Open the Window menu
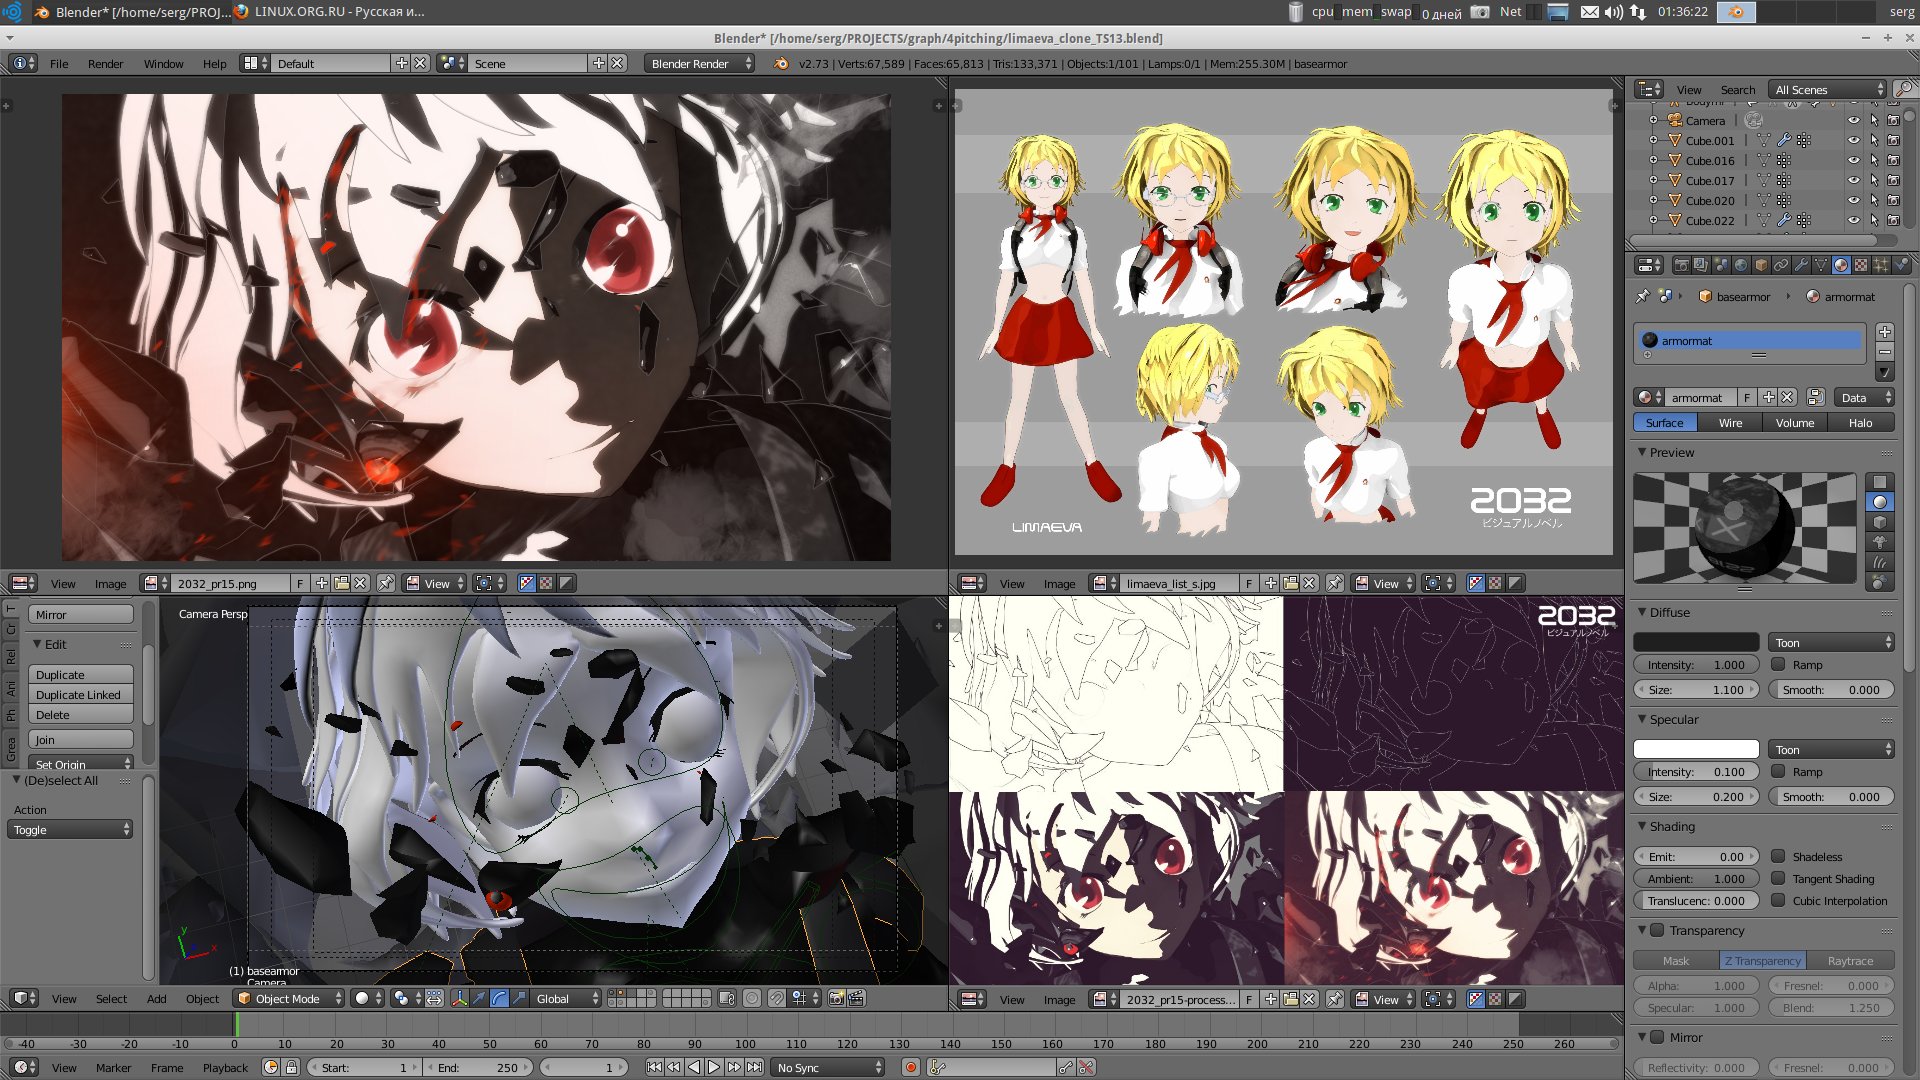This screenshot has width=1920, height=1080. (163, 64)
